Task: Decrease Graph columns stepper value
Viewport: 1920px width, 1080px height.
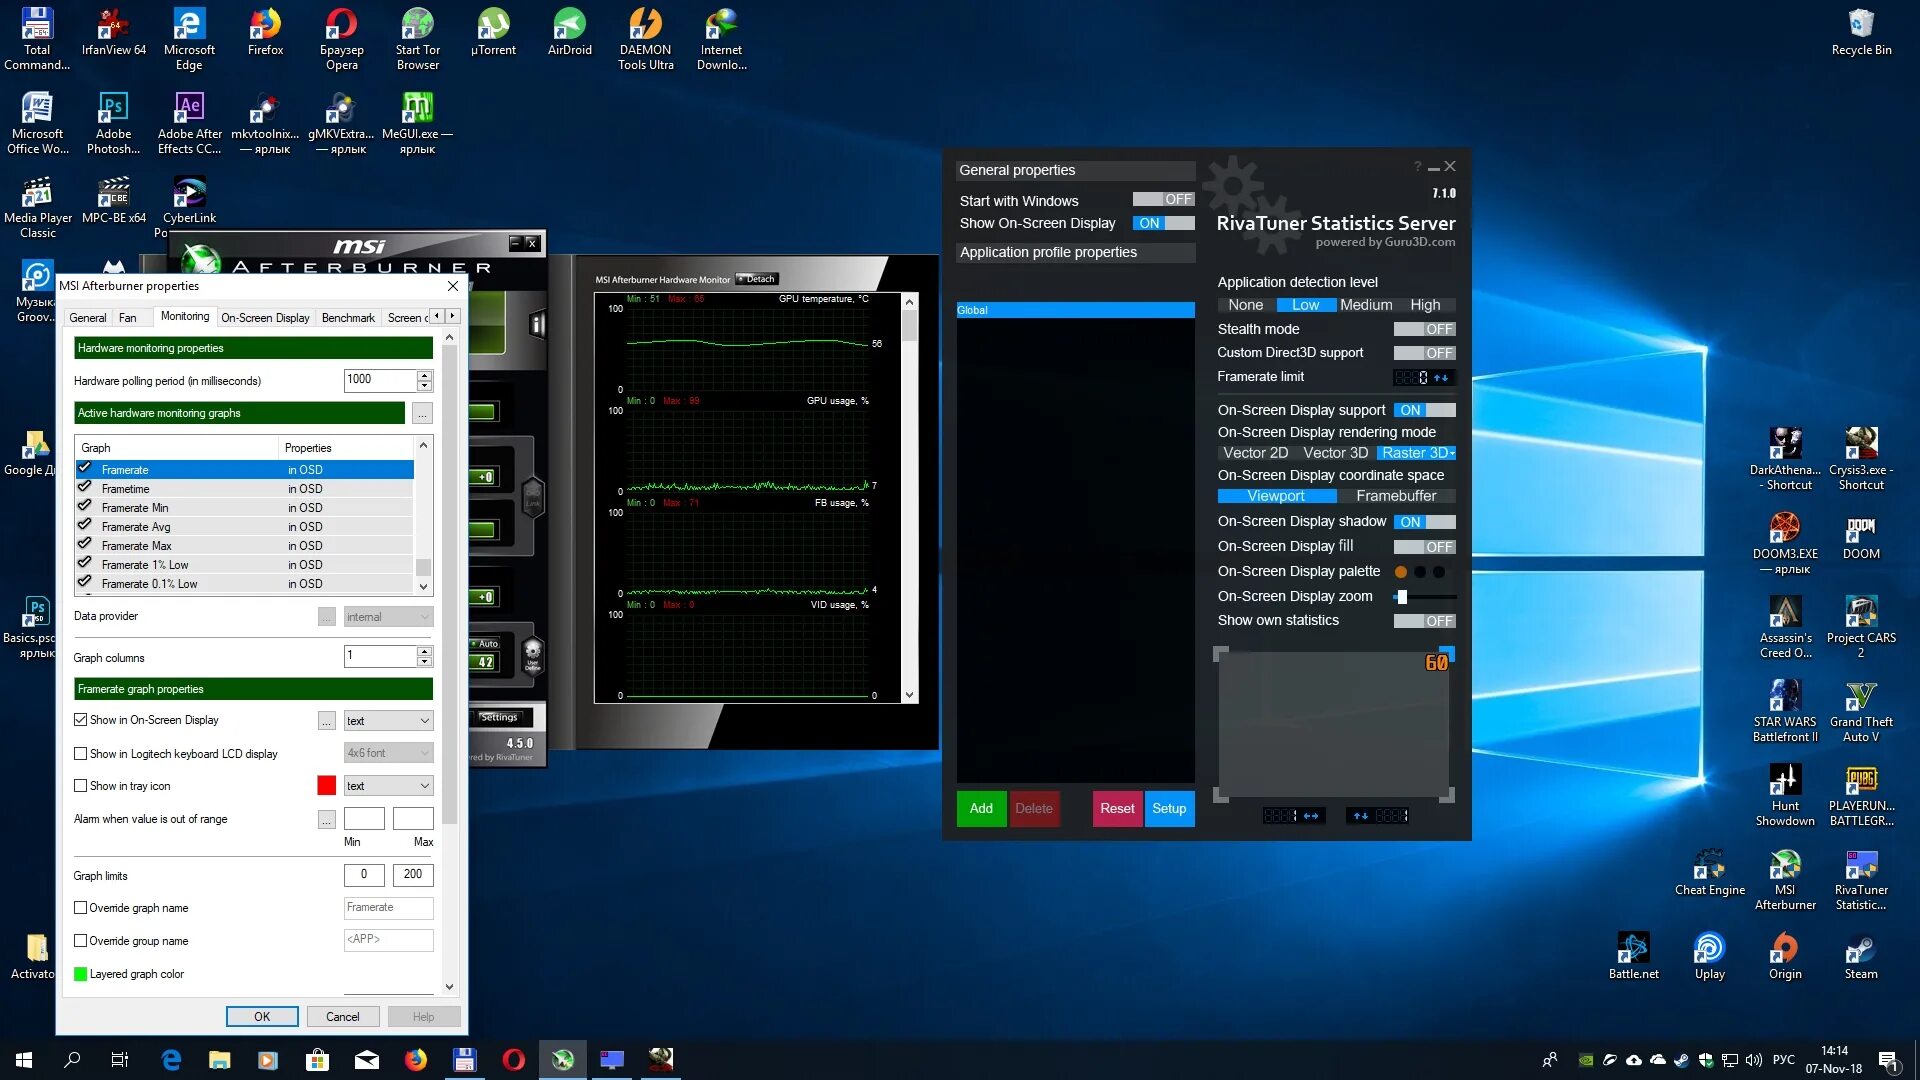Action: tap(424, 661)
